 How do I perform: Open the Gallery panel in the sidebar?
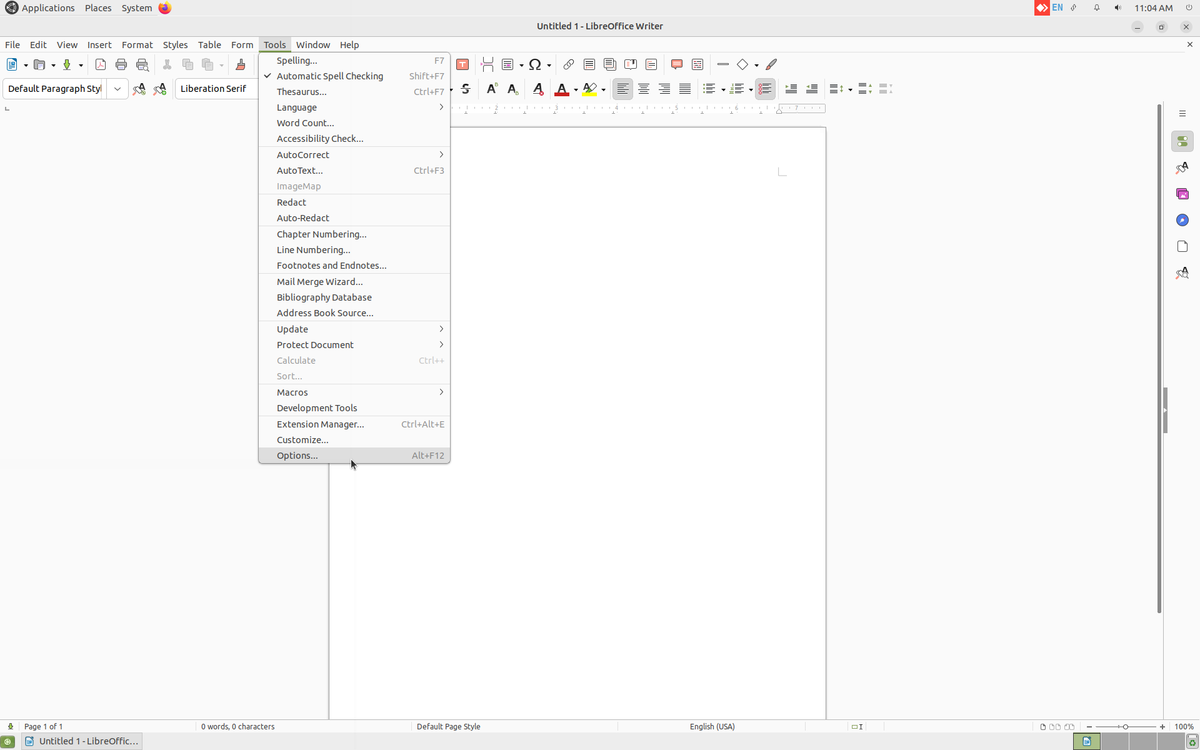[x=1181, y=193]
